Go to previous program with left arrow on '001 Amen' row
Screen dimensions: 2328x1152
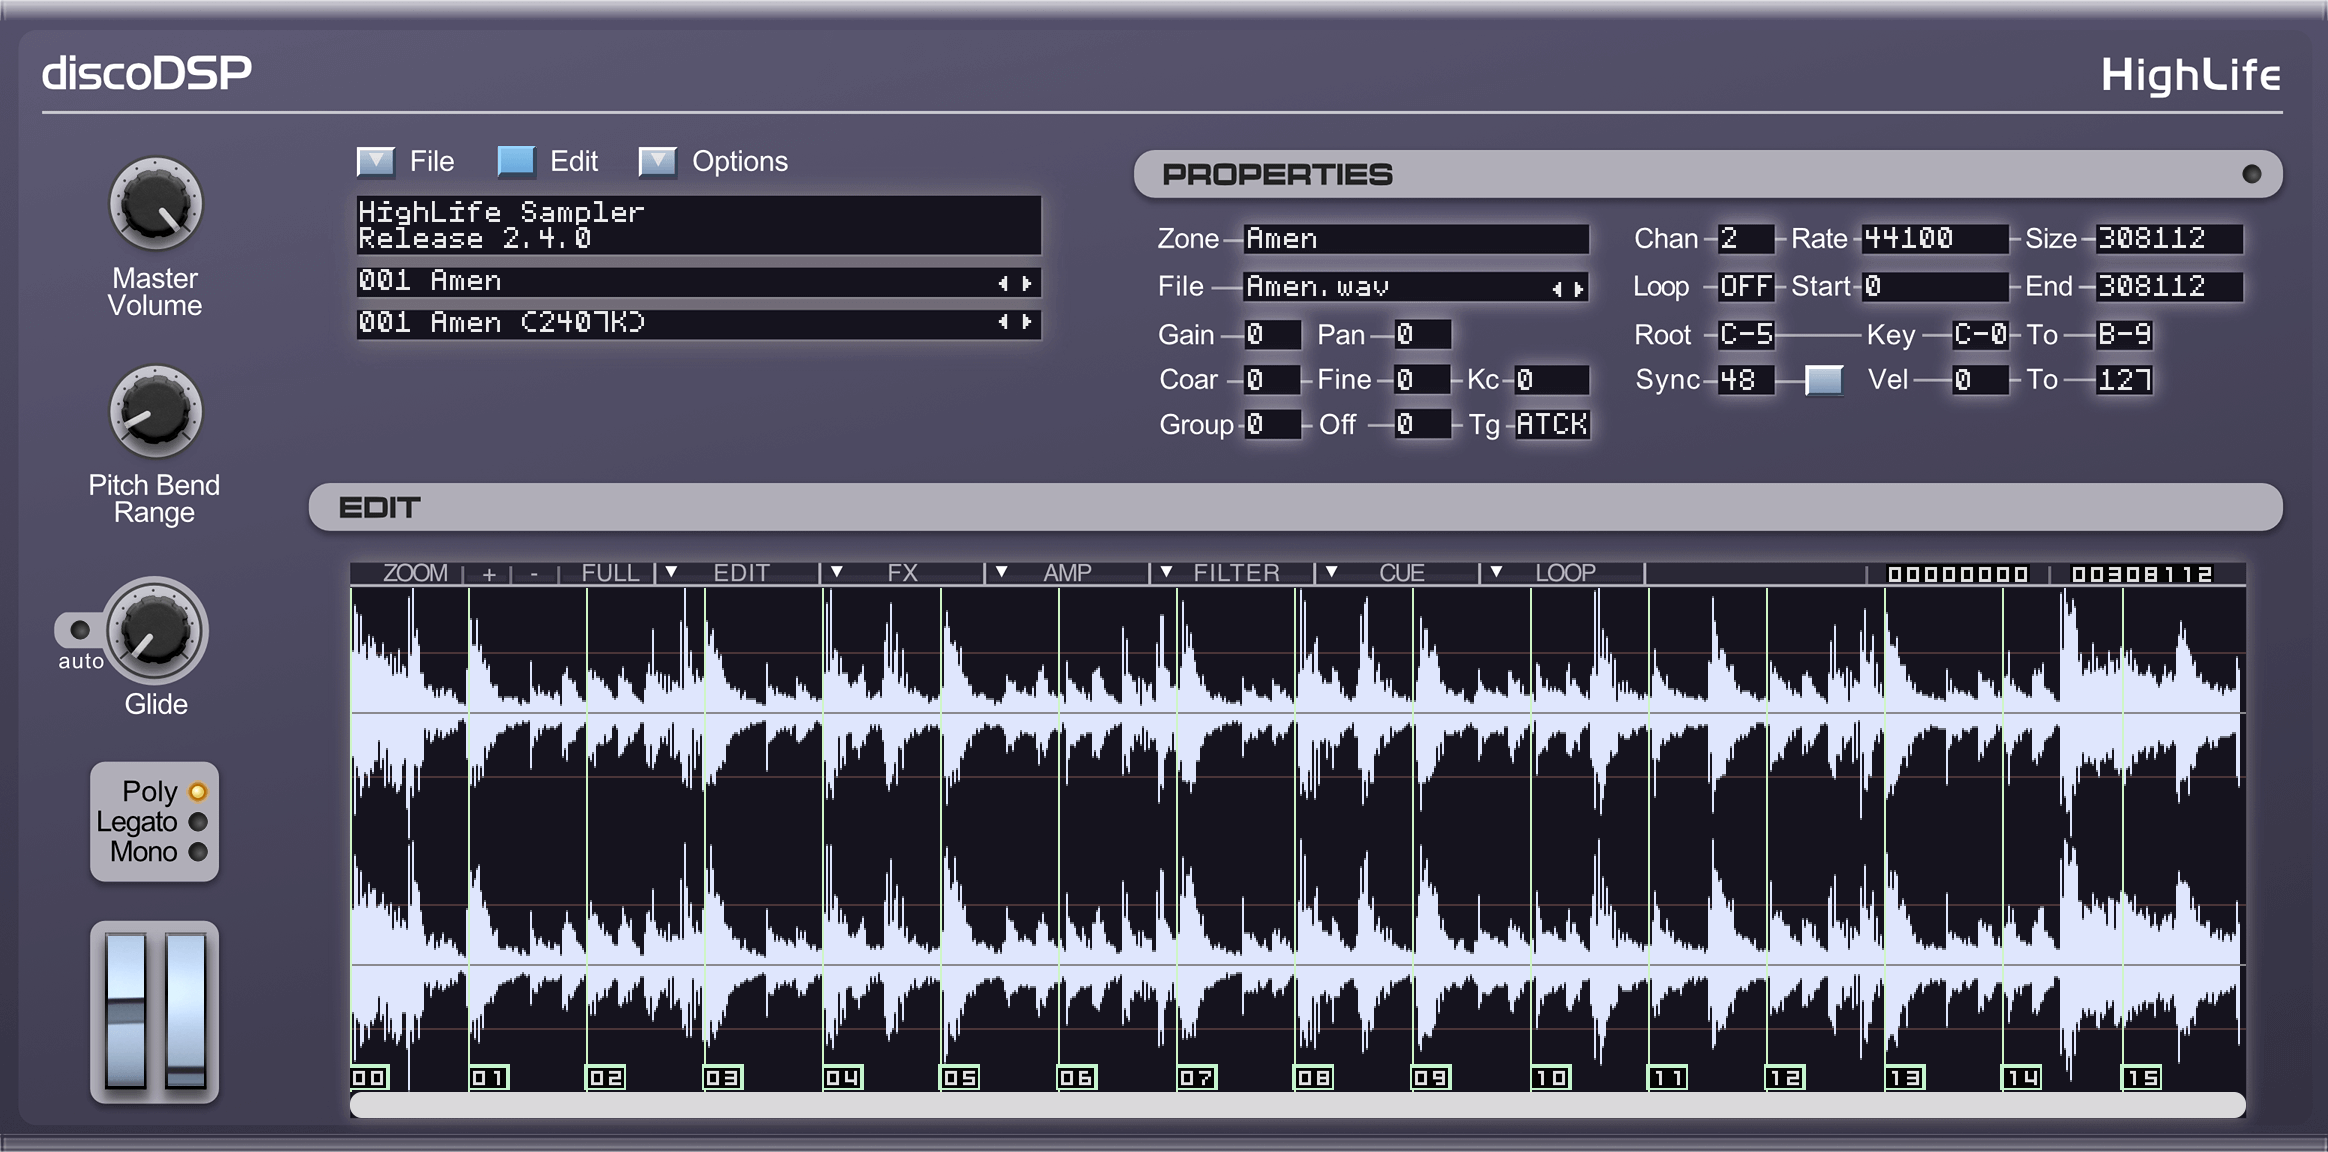click(x=1003, y=283)
